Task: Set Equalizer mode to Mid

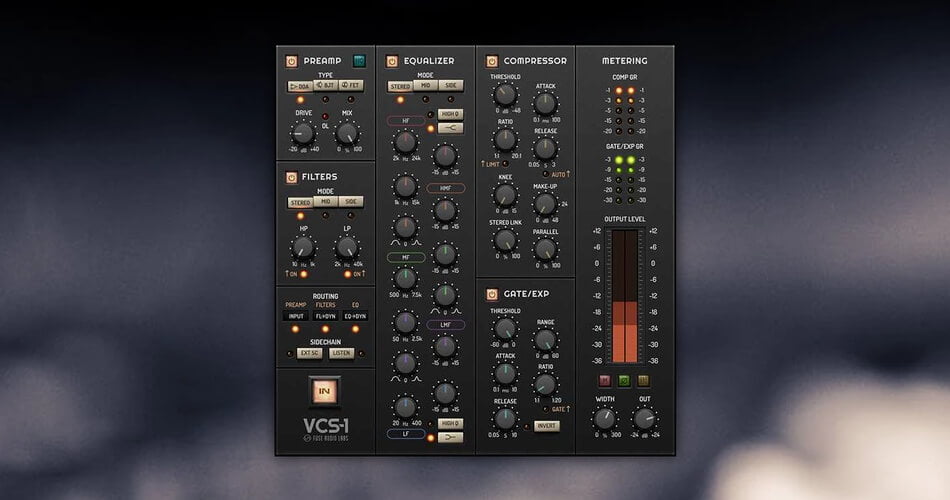Action: 426,85
